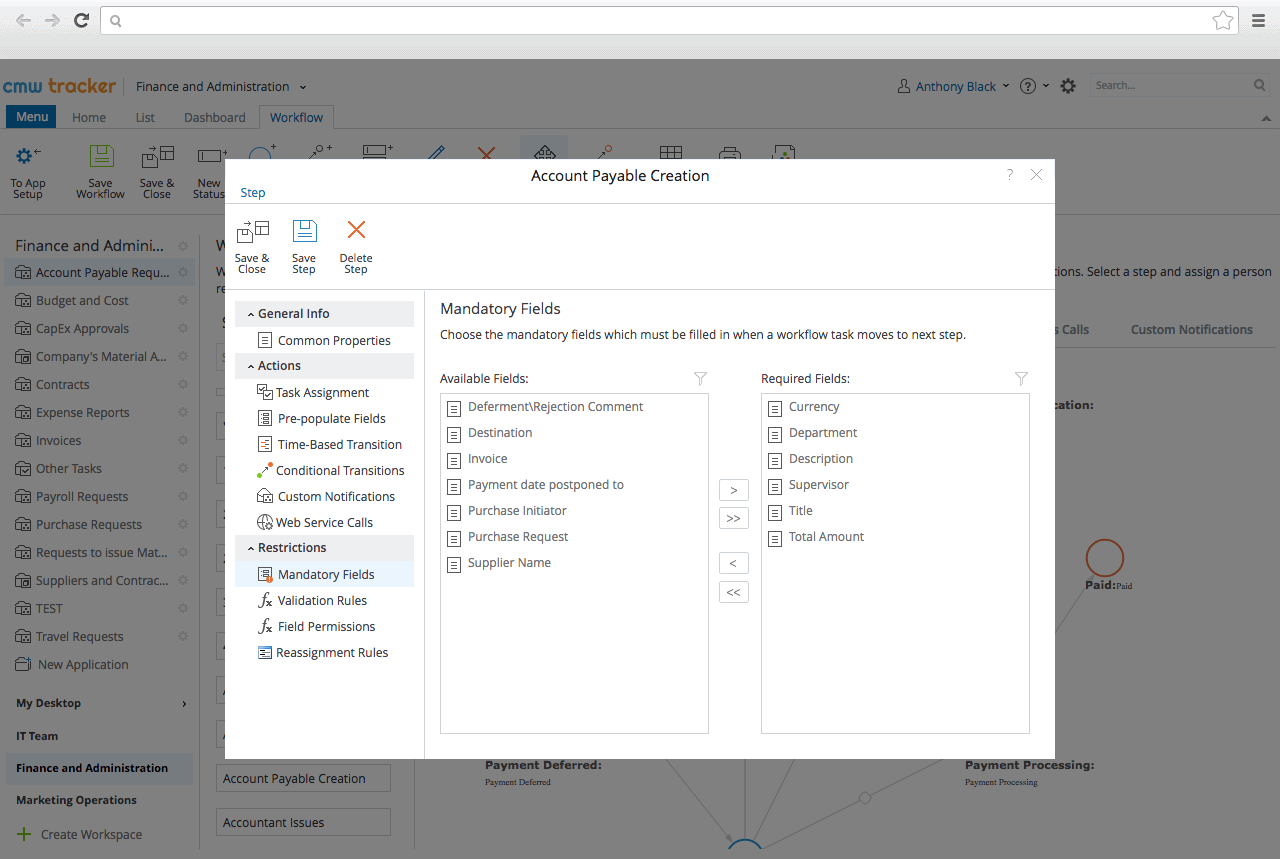
Task: Open the Menu tab
Action: tap(32, 117)
